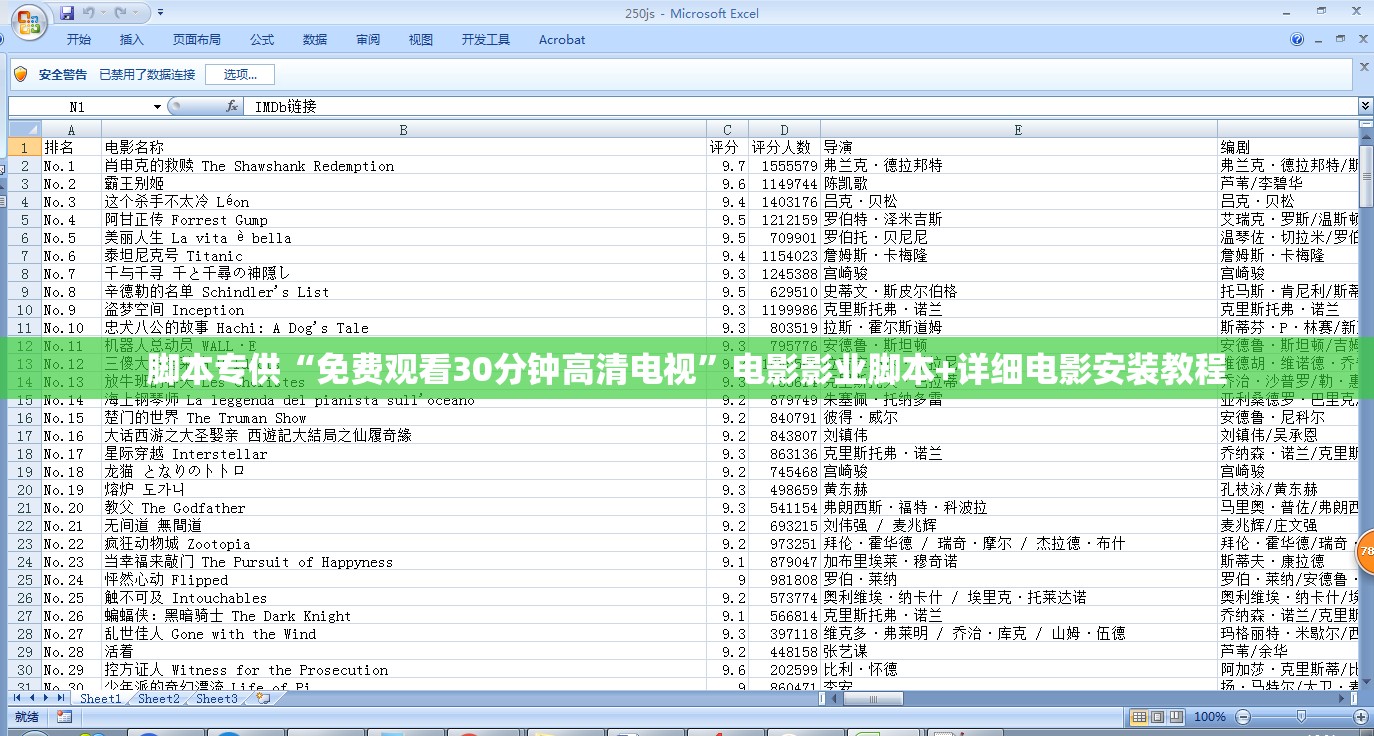Click the macro record icon in status bar

tap(64, 717)
